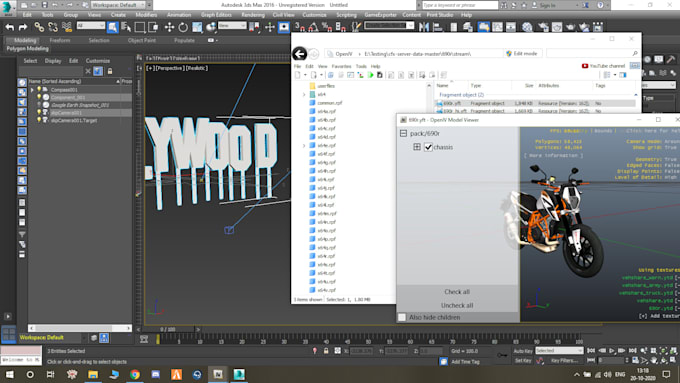Toggle Window/Crossing selection mode

154,27
